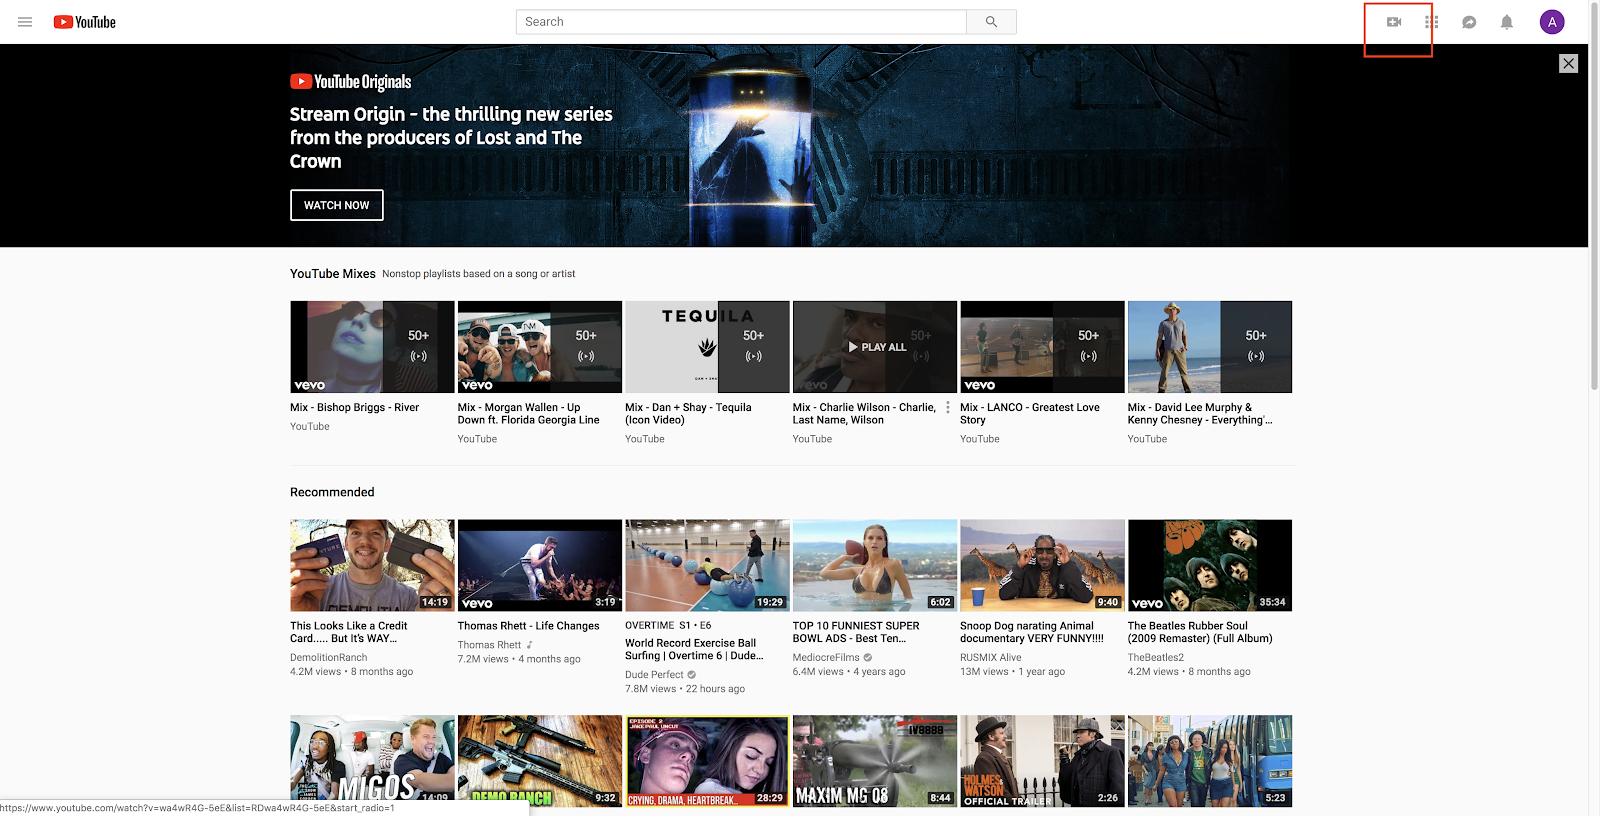Open the LANCO Greatest Love Story thumbnail
Image resolution: width=1600 pixels, height=816 pixels.
coord(1042,347)
